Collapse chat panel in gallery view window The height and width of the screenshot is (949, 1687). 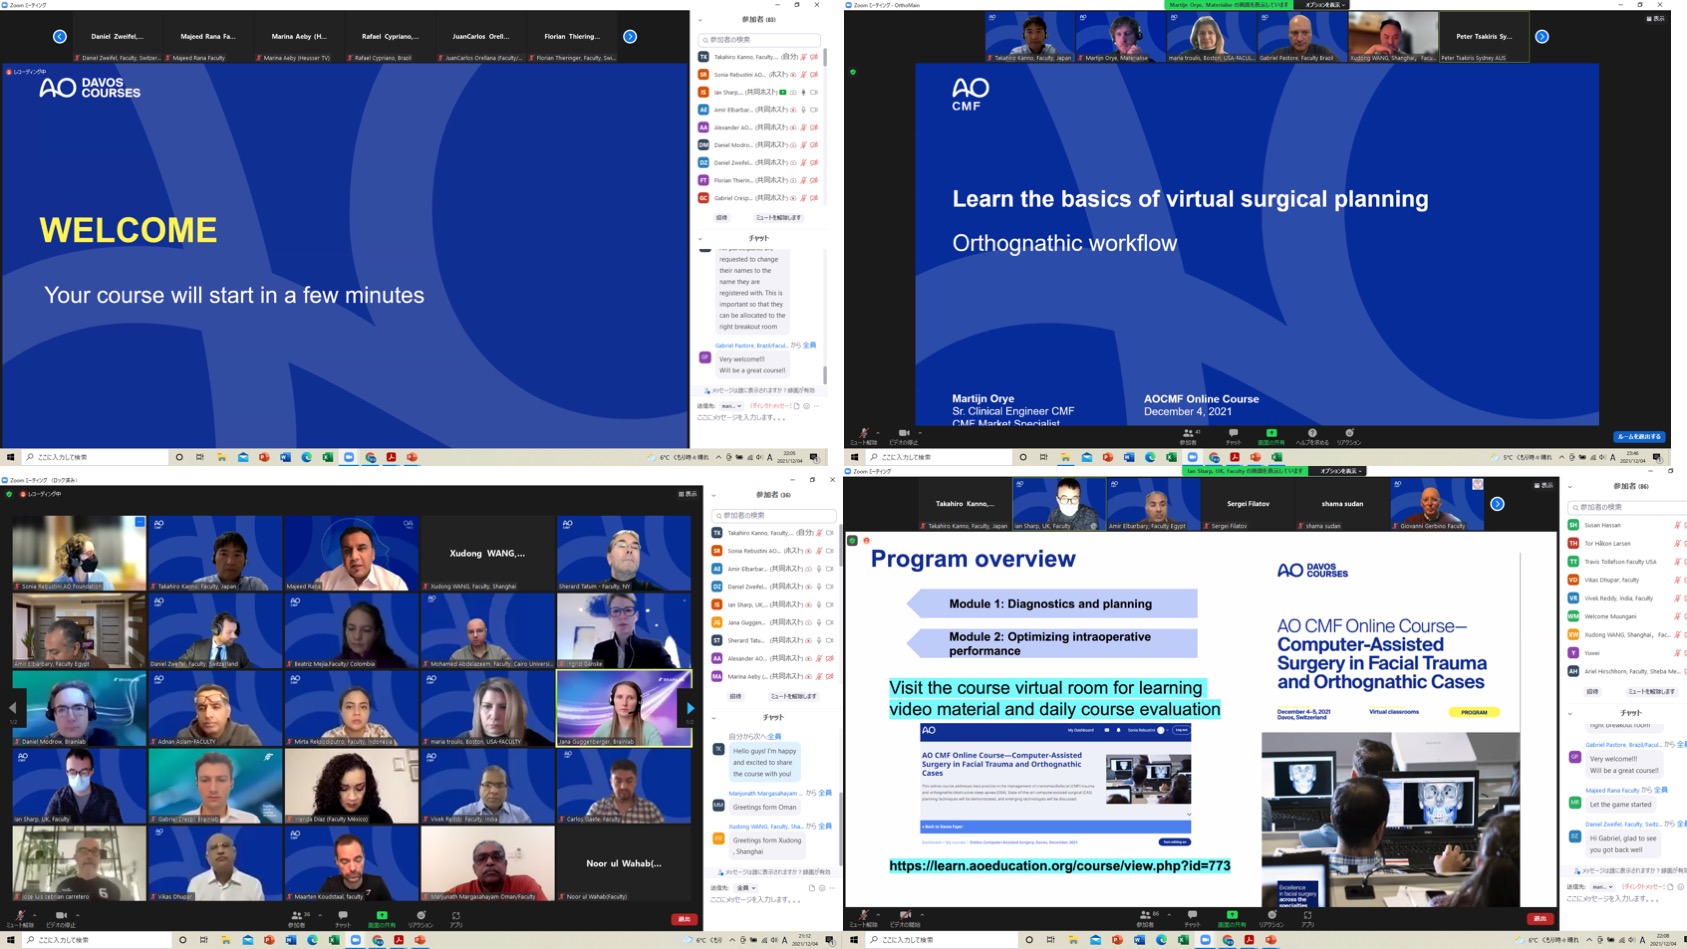(x=714, y=718)
